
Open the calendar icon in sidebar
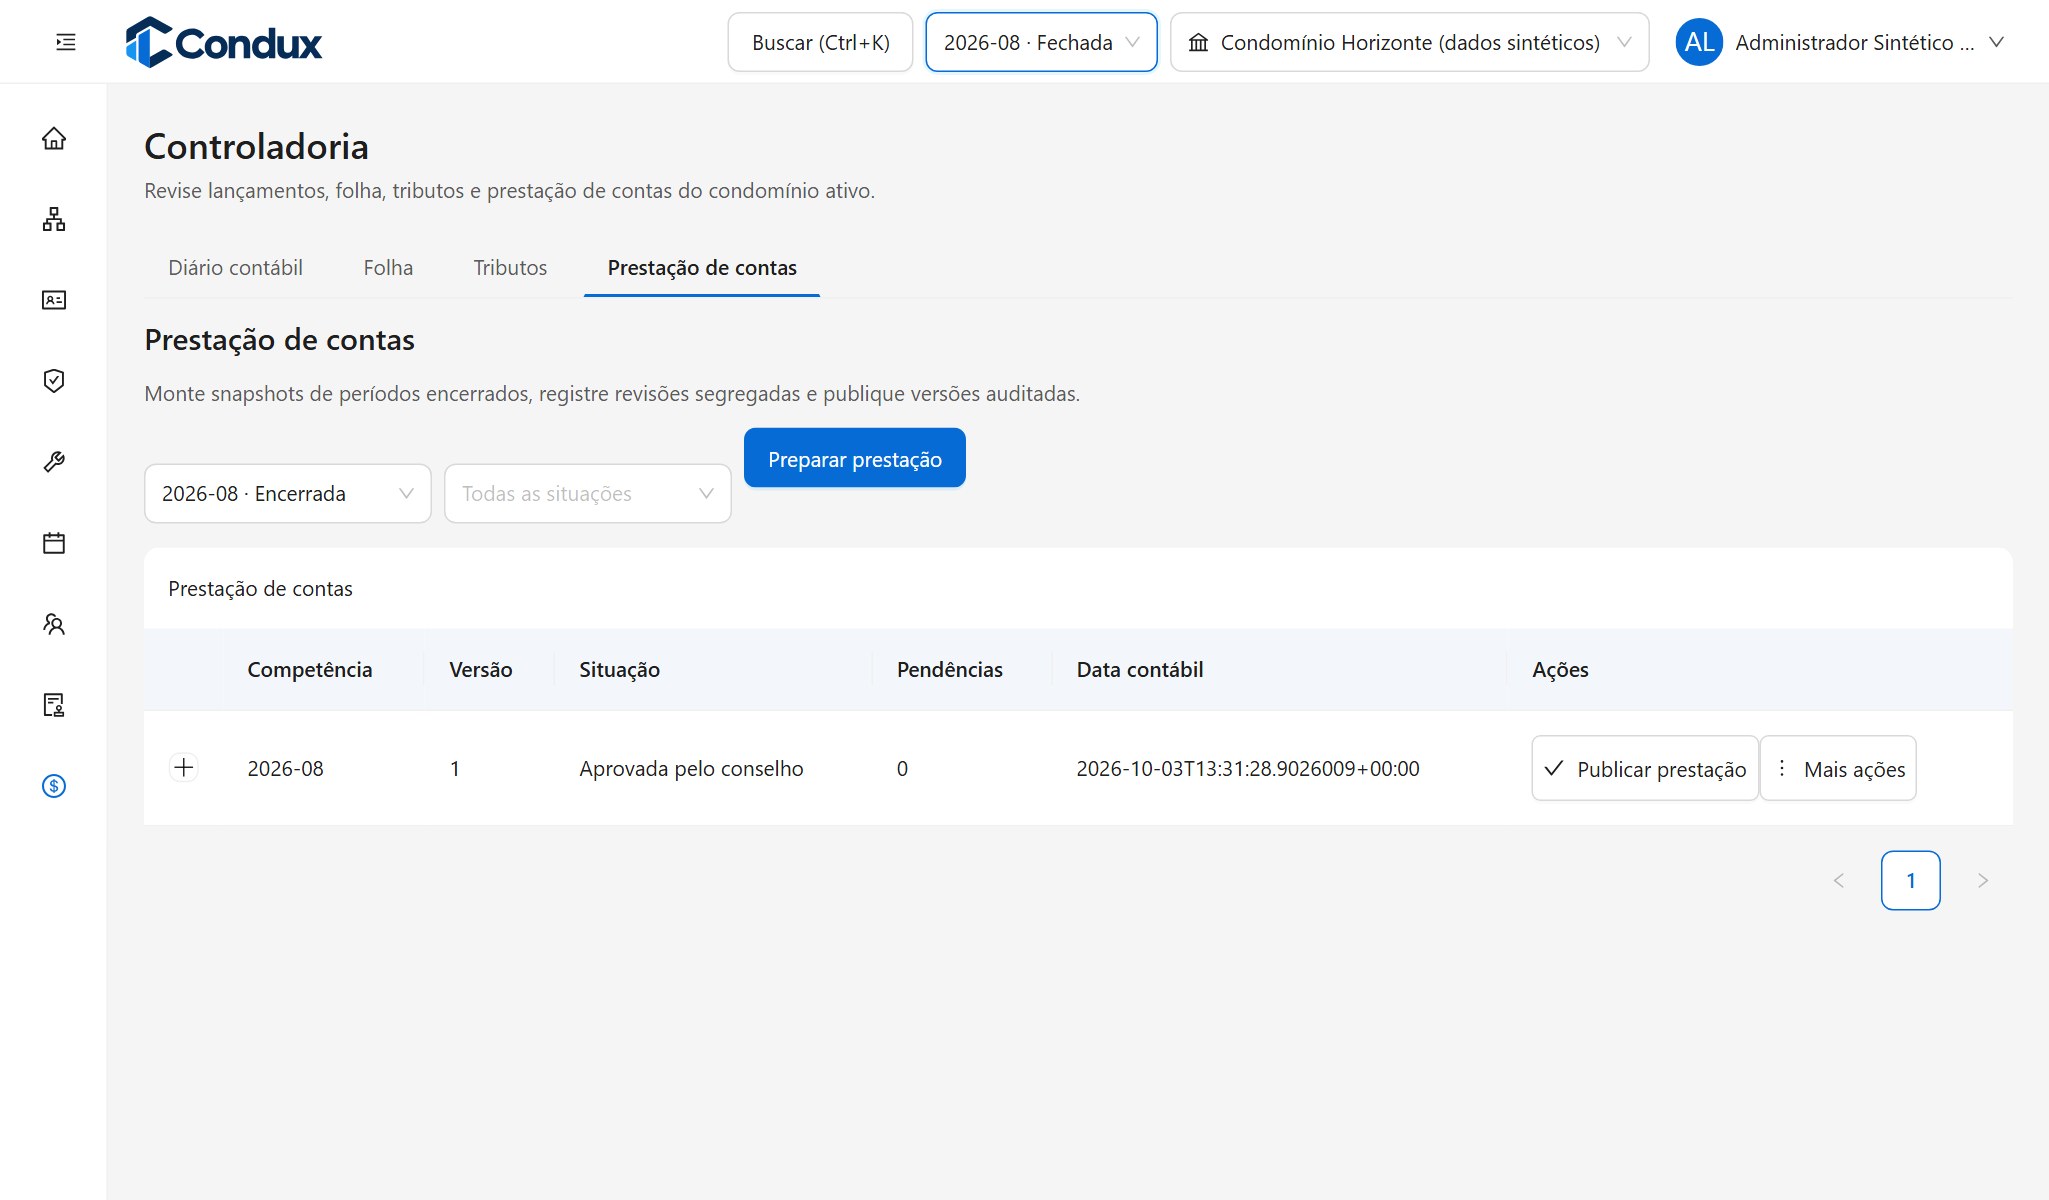(x=54, y=543)
